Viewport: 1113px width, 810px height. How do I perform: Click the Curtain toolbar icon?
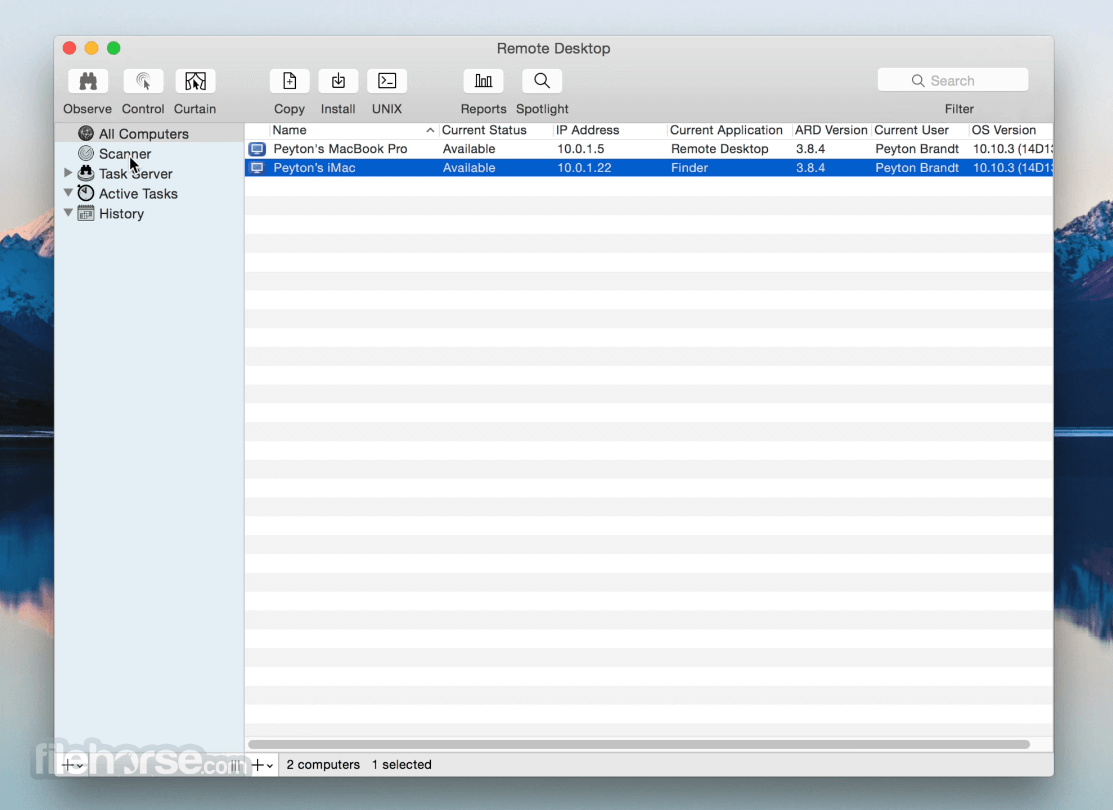click(x=195, y=81)
